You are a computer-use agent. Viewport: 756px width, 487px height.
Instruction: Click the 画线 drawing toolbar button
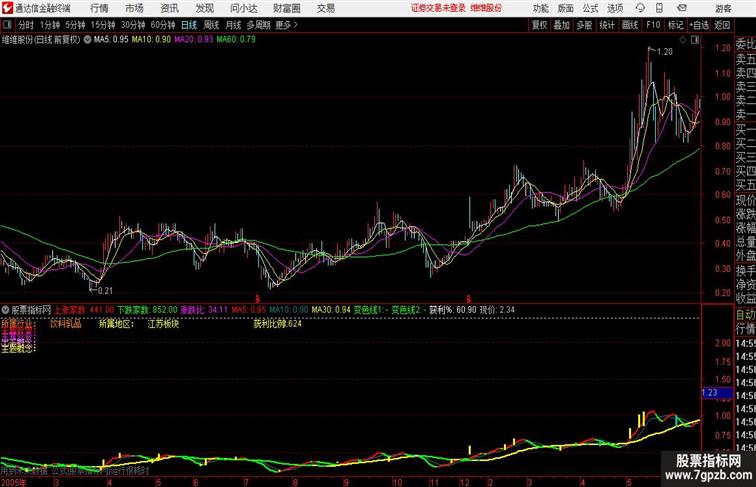pos(630,25)
